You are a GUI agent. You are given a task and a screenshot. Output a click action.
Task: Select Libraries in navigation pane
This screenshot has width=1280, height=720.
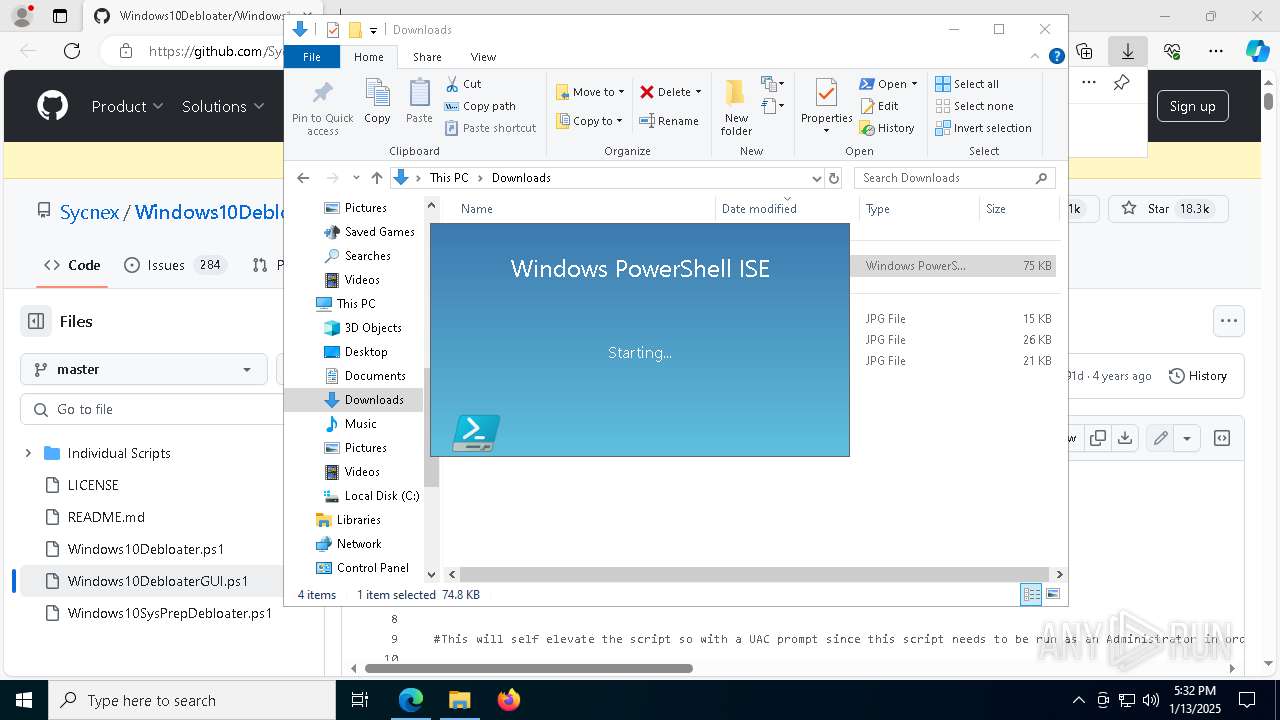(x=358, y=520)
